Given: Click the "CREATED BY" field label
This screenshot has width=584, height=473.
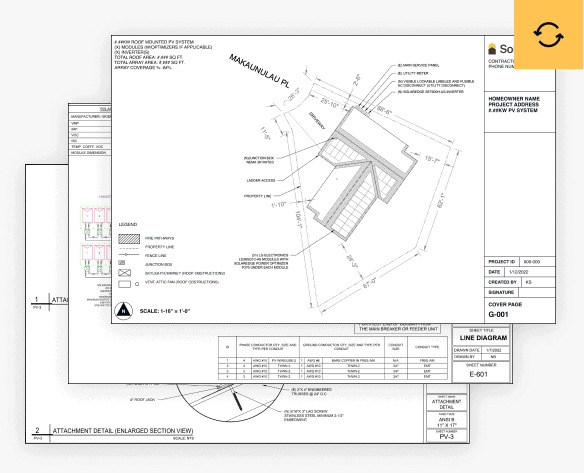Looking at the screenshot, I should click(x=502, y=282).
